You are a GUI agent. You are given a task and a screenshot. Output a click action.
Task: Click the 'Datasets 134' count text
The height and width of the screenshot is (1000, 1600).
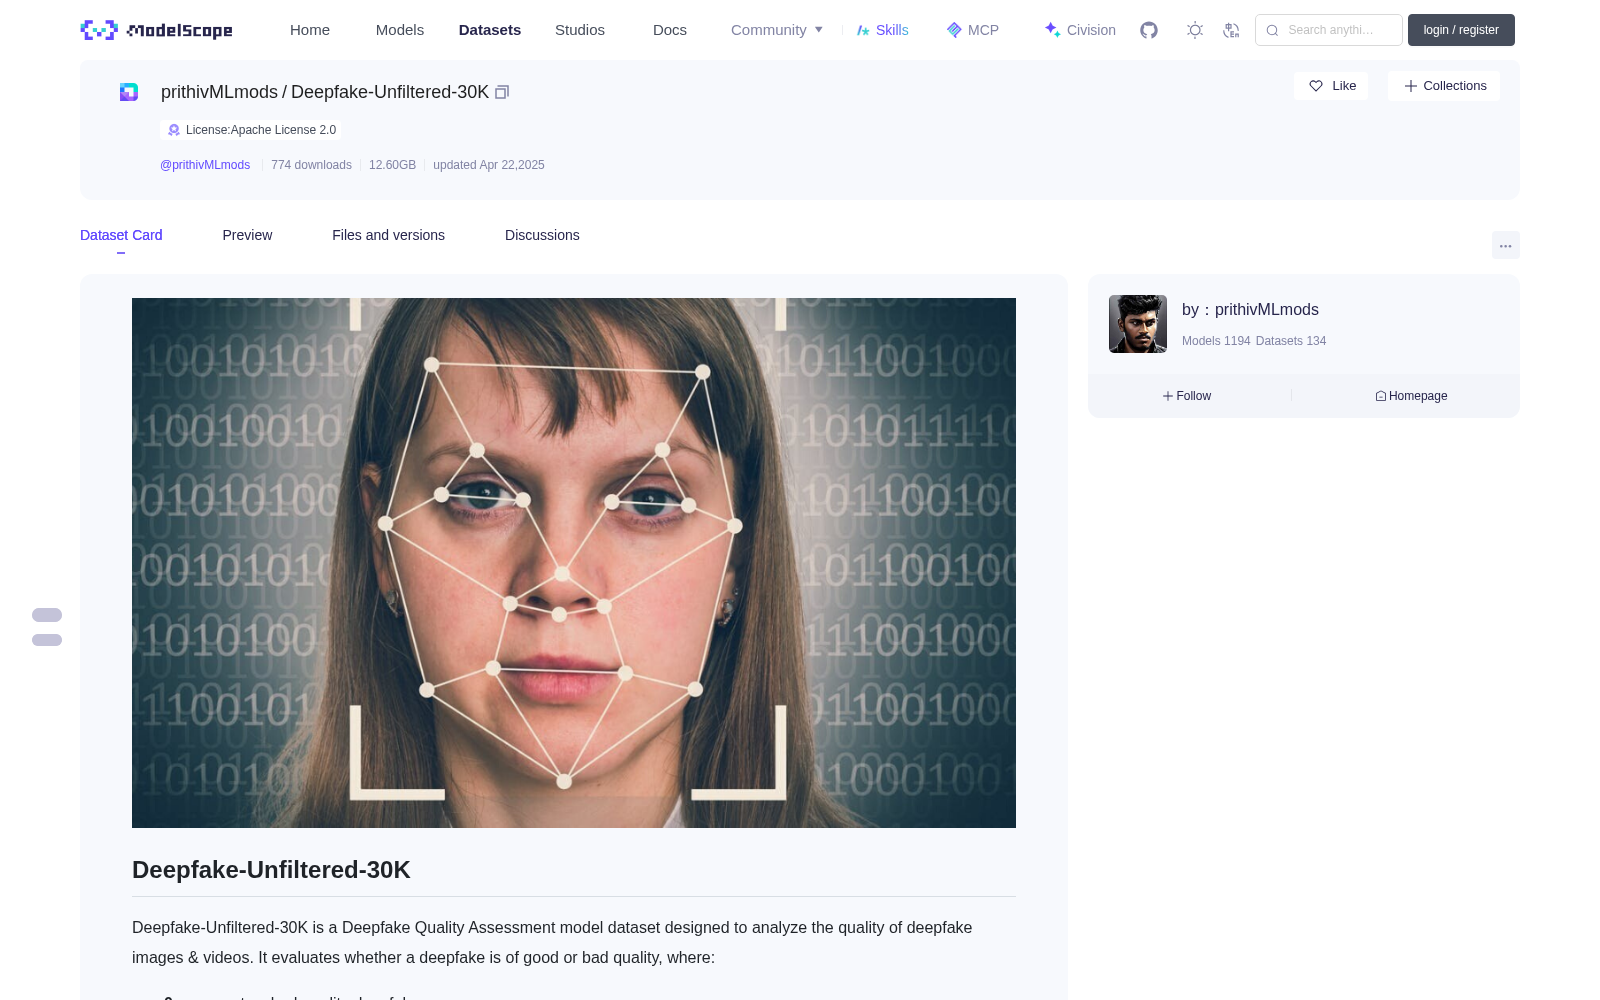tap(1291, 341)
